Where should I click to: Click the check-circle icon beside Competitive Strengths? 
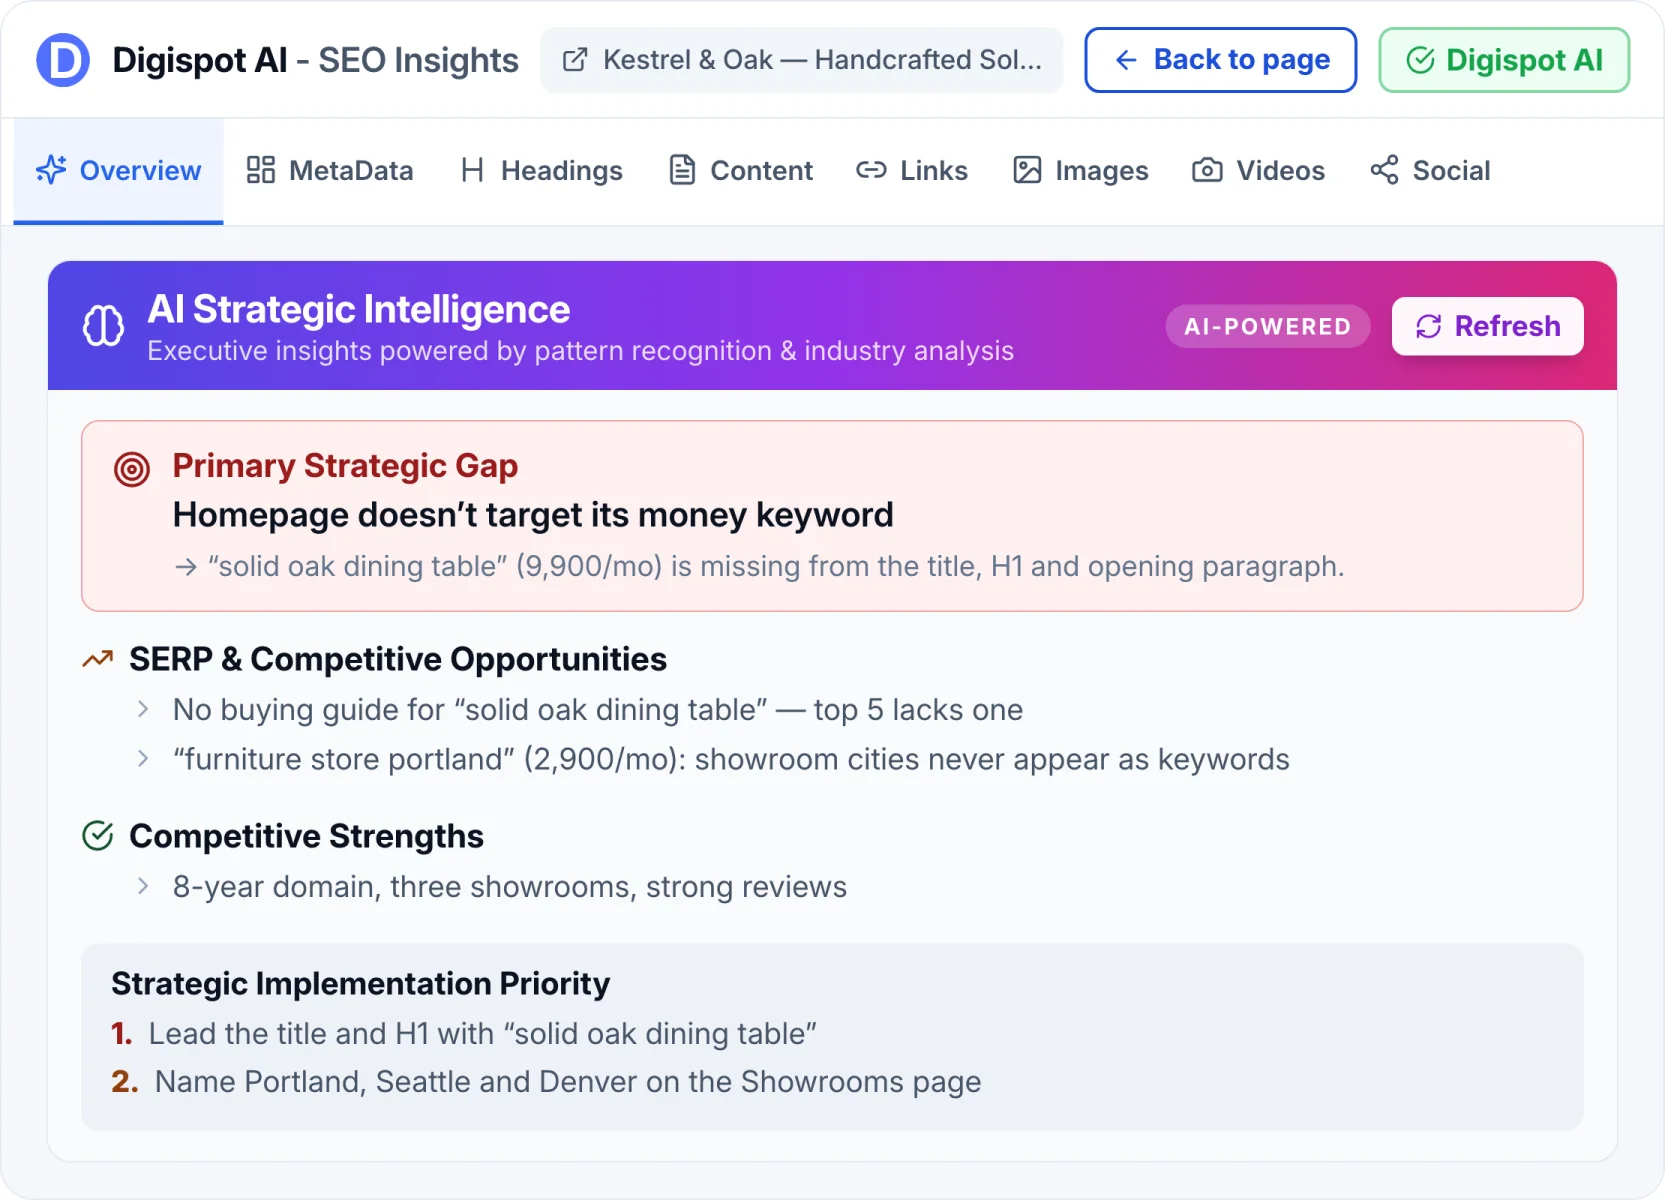tap(98, 836)
